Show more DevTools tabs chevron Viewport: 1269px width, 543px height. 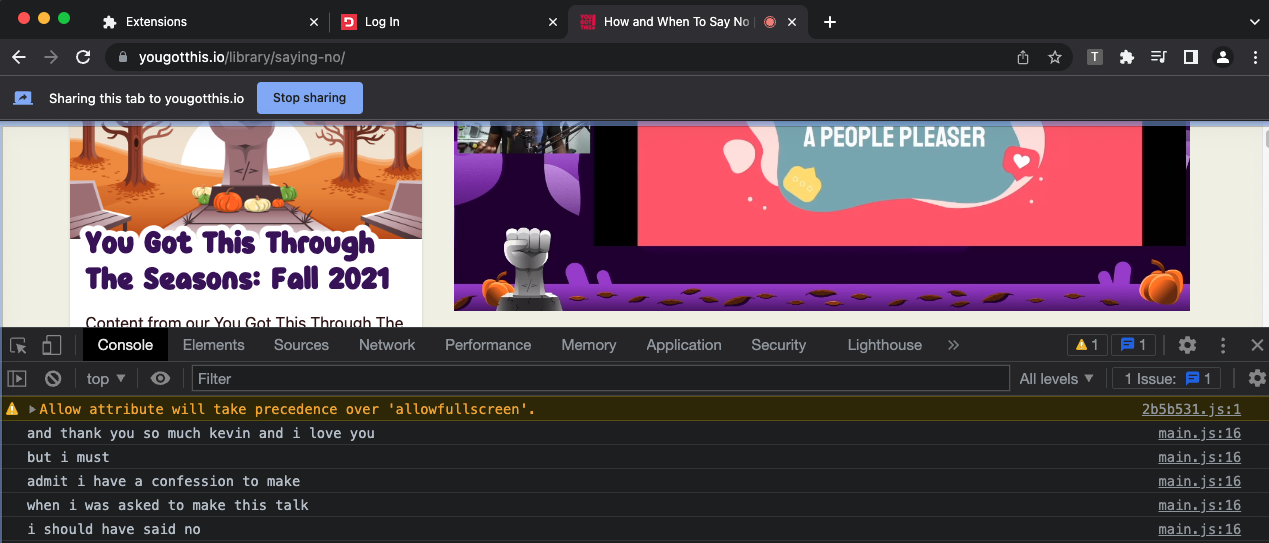click(x=953, y=345)
